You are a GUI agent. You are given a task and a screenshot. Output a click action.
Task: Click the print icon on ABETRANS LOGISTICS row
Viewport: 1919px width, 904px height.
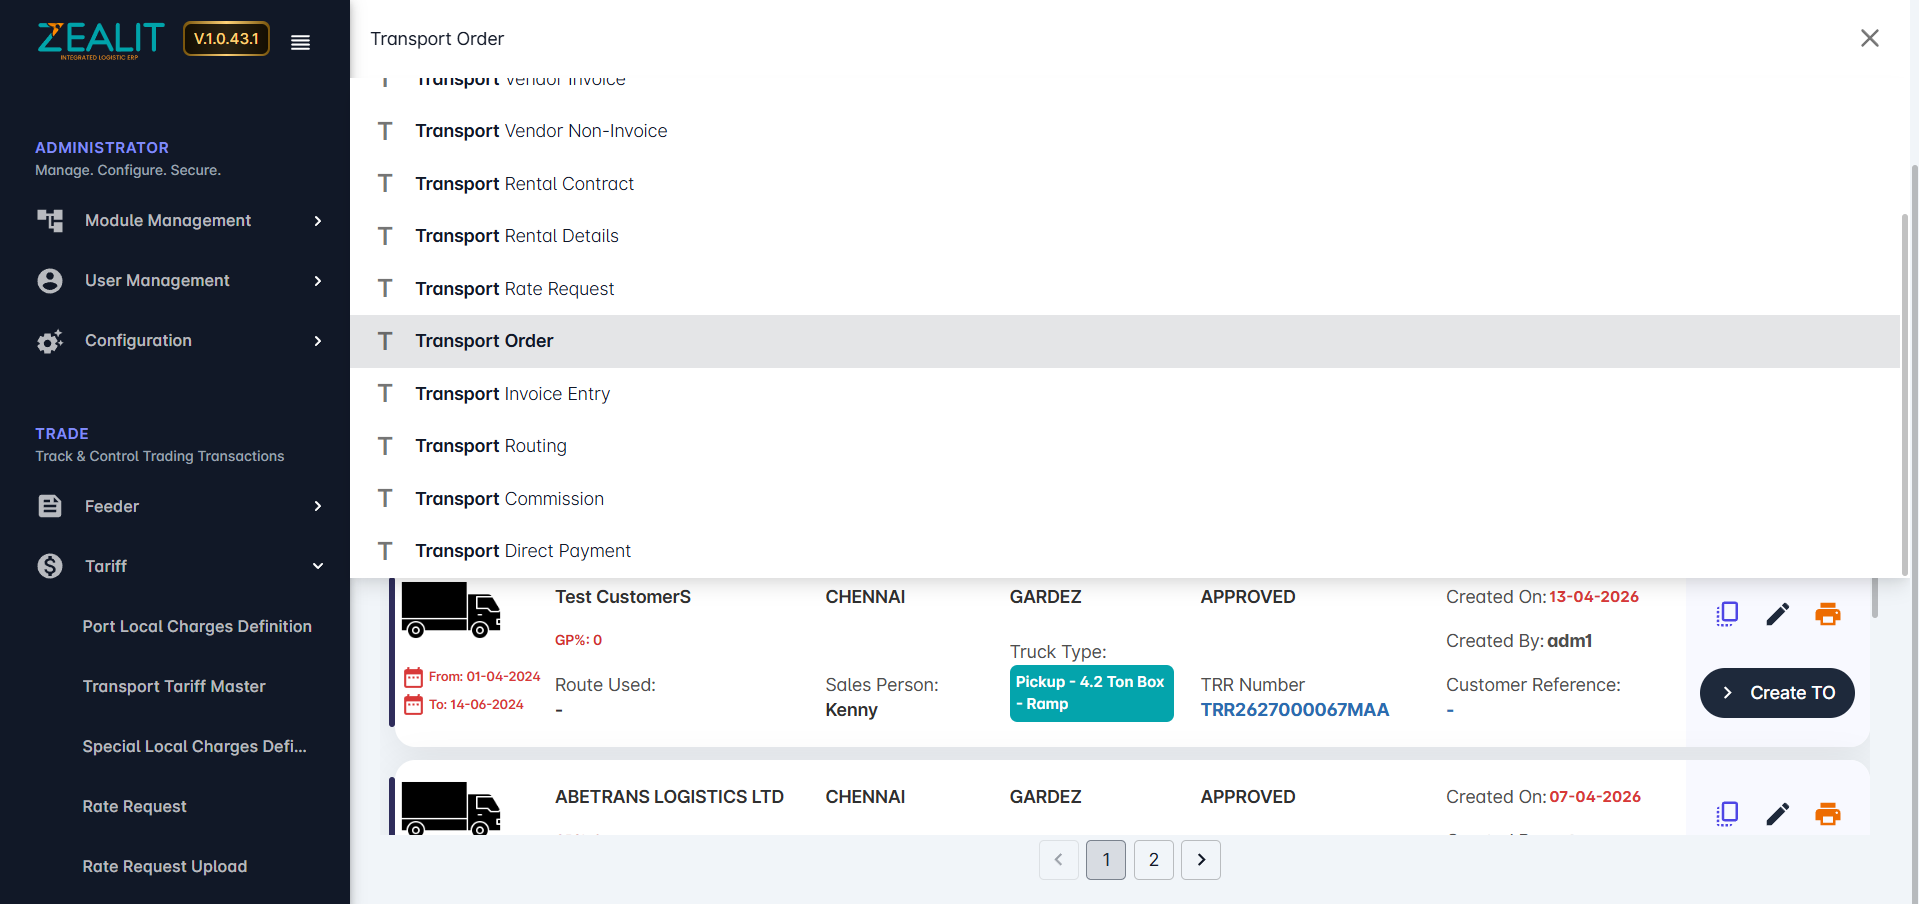pos(1827,814)
